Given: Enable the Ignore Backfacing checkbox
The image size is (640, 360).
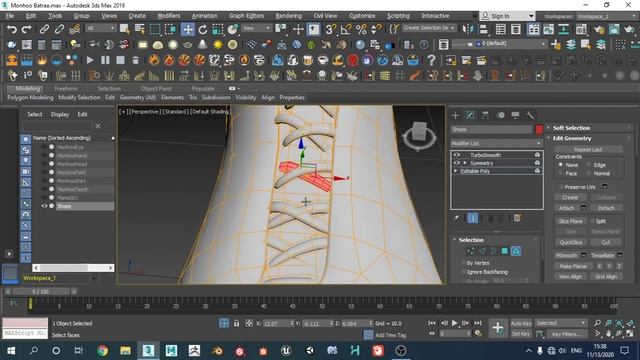Looking at the screenshot, I should coord(463,272).
